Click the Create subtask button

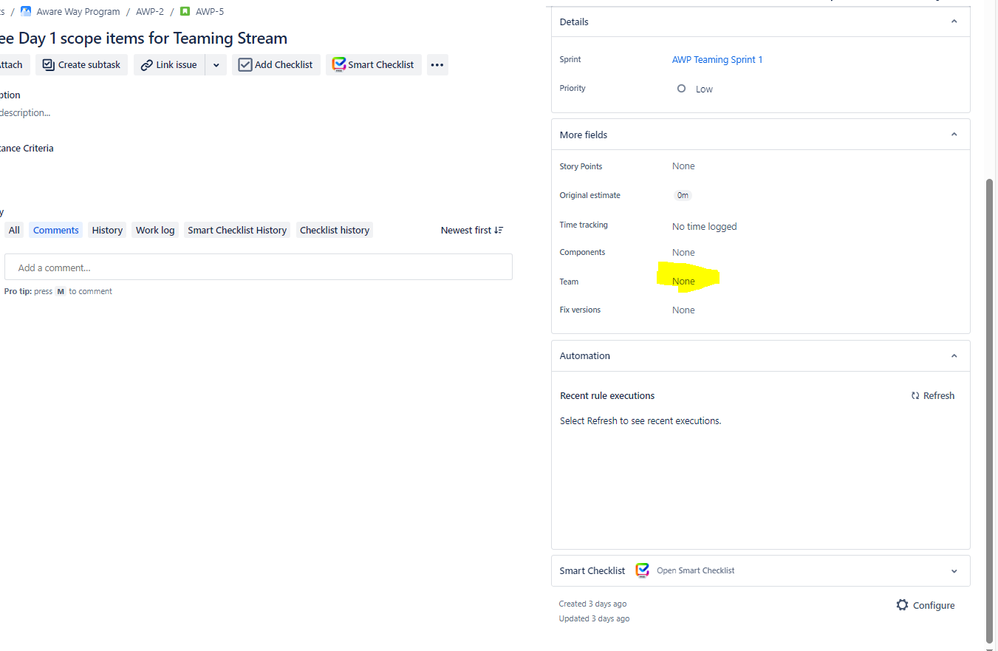coord(81,65)
